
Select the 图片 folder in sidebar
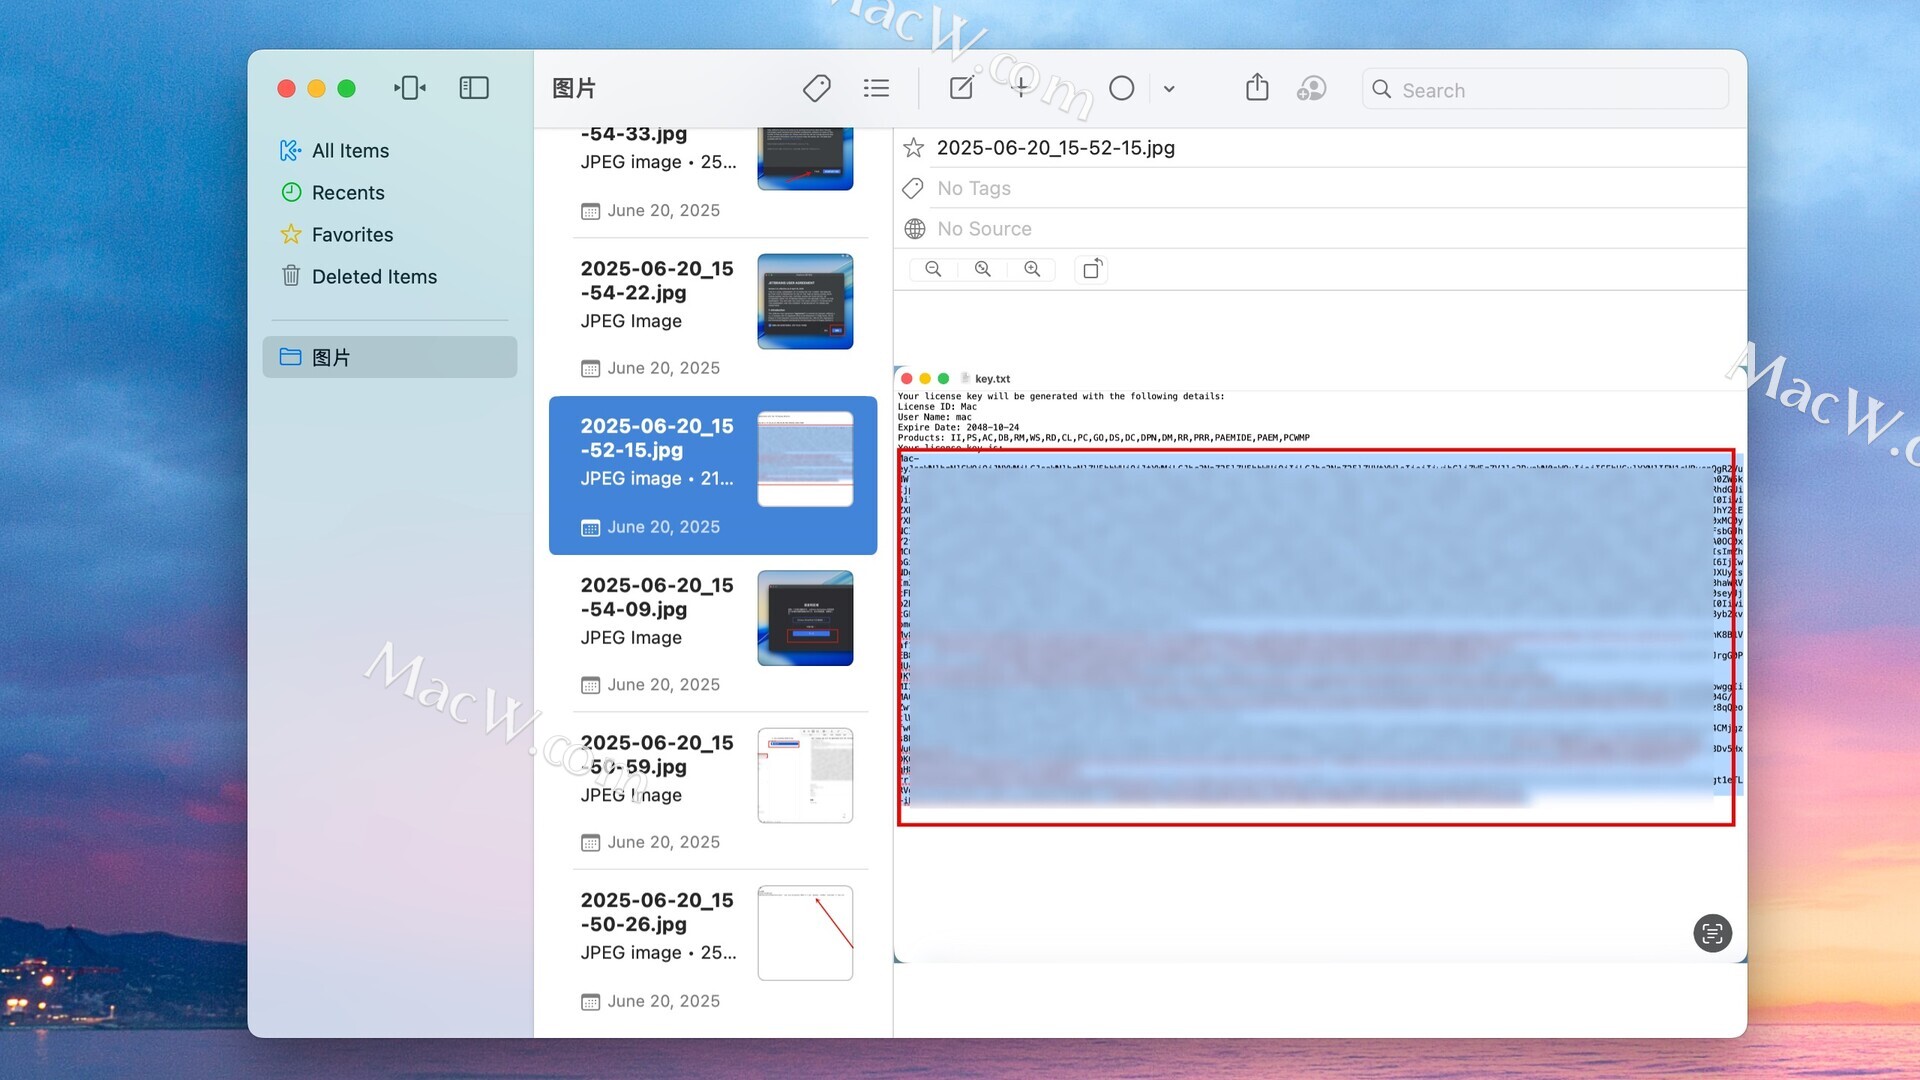pyautogui.click(x=389, y=357)
